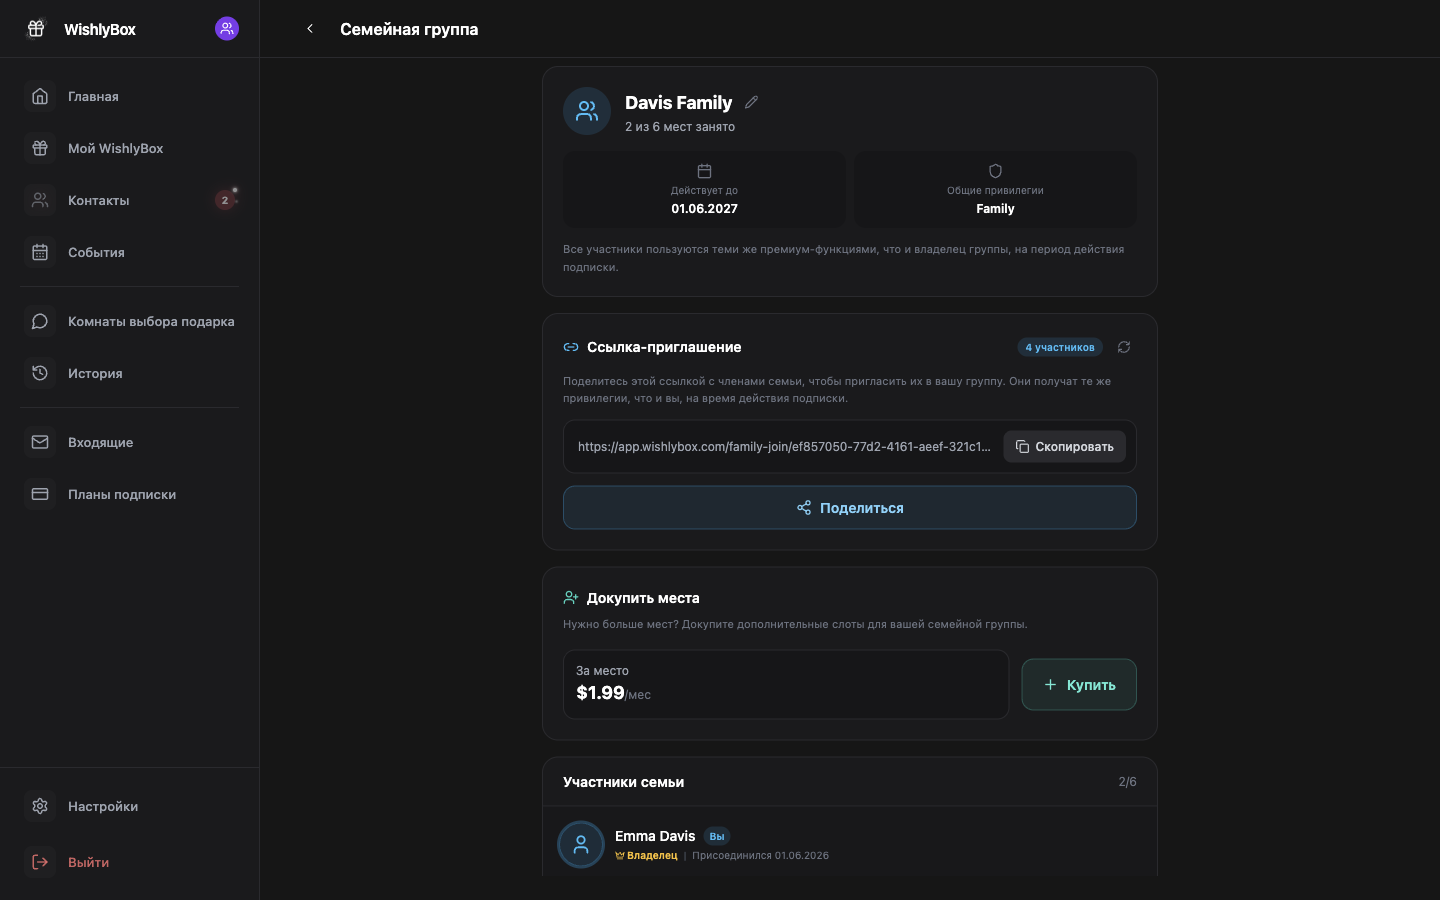This screenshot has height=900, width=1440.
Task: Click the Вы badge next to Emma Davis
Action: click(x=717, y=836)
